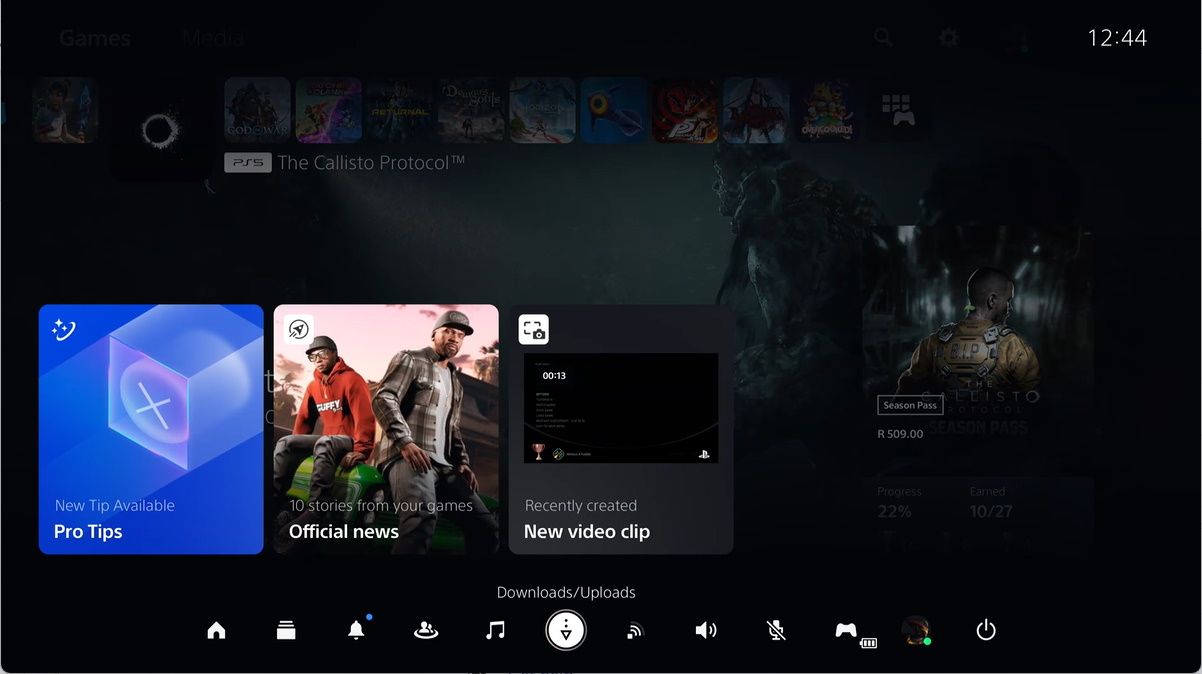Image resolution: width=1202 pixels, height=674 pixels.
Task: Click the Season Pass label
Action: pyautogui.click(x=910, y=405)
